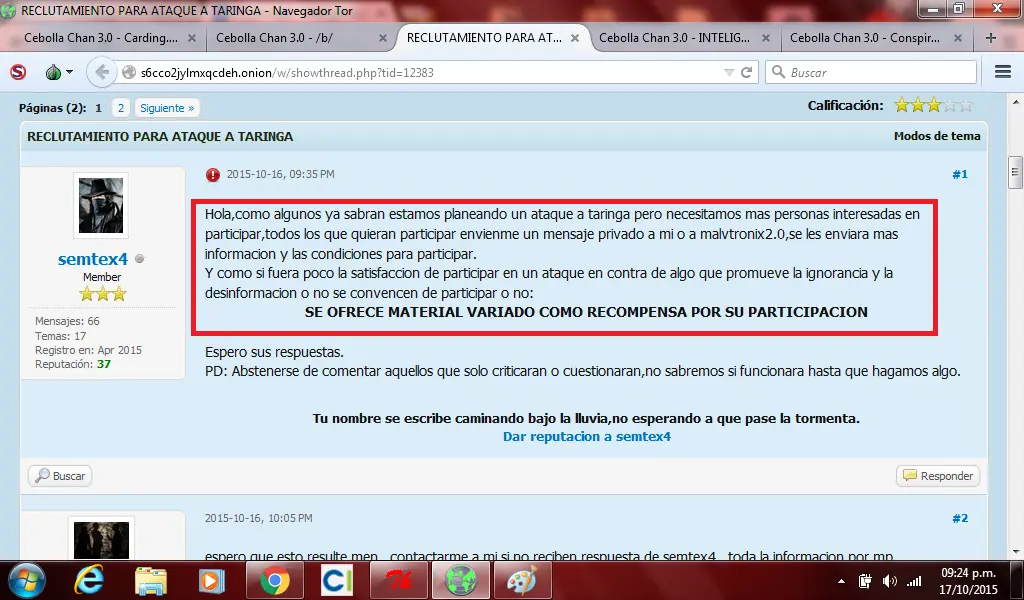Click the Siguiente » link
Screen dimensions: 1024x600
tap(167, 108)
